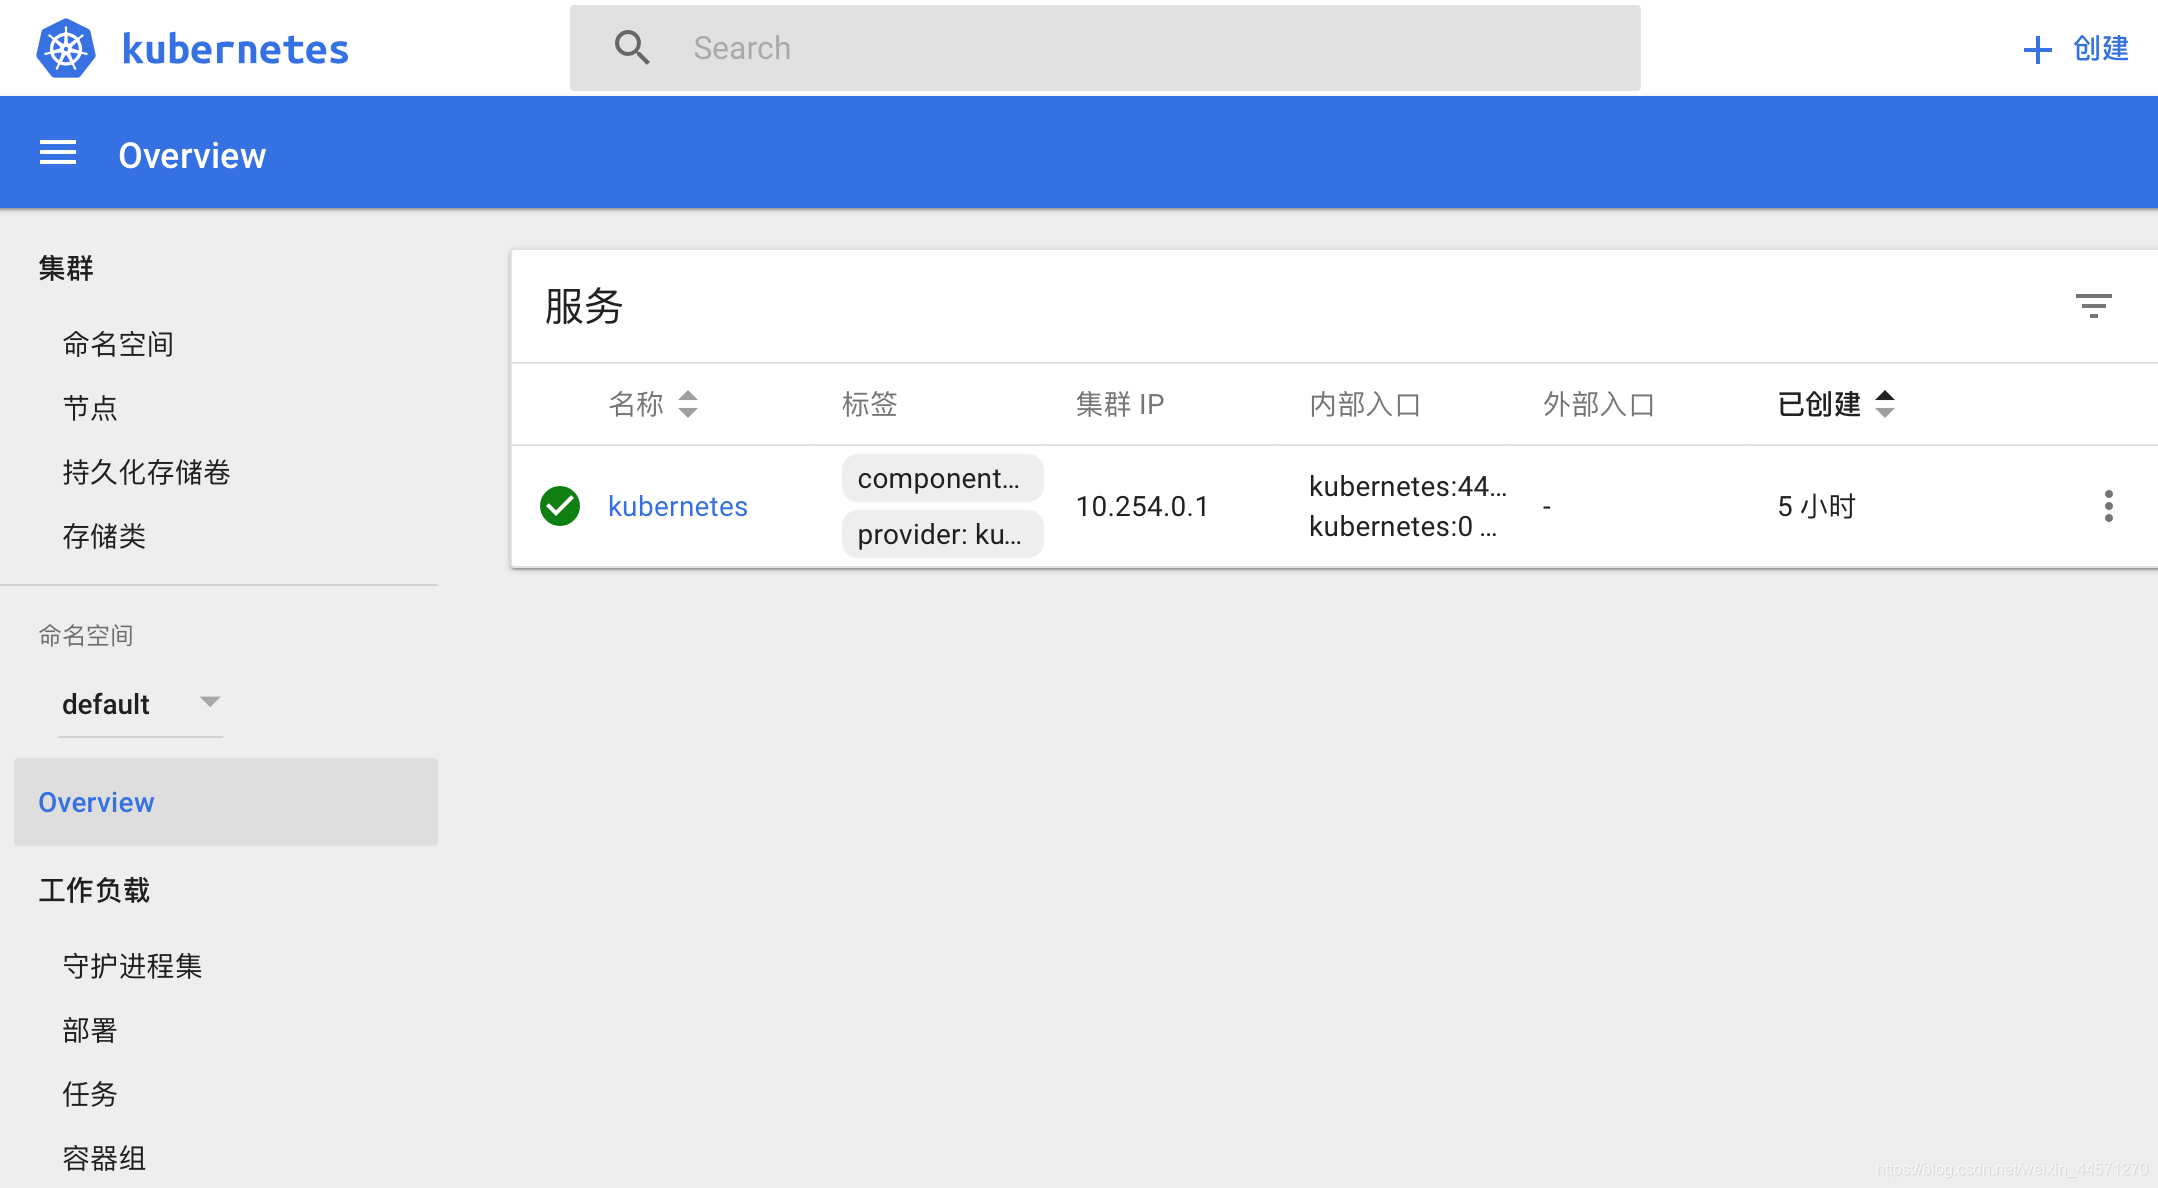Open the 工作负载 workloads section
The width and height of the screenshot is (2158, 1188).
coord(94,890)
